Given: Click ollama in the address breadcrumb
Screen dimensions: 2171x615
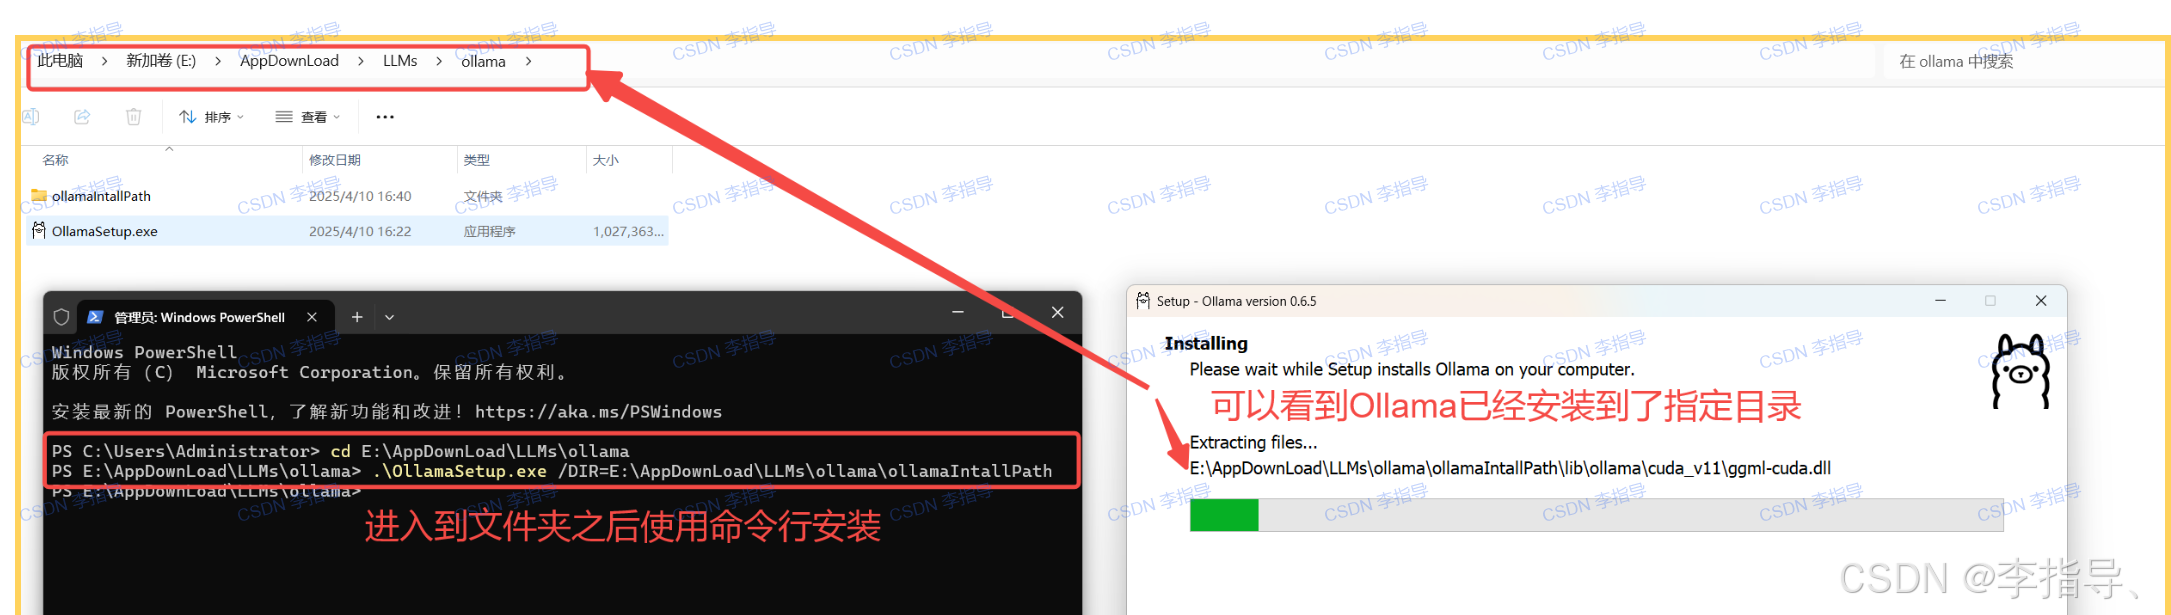Looking at the screenshot, I should 483,61.
